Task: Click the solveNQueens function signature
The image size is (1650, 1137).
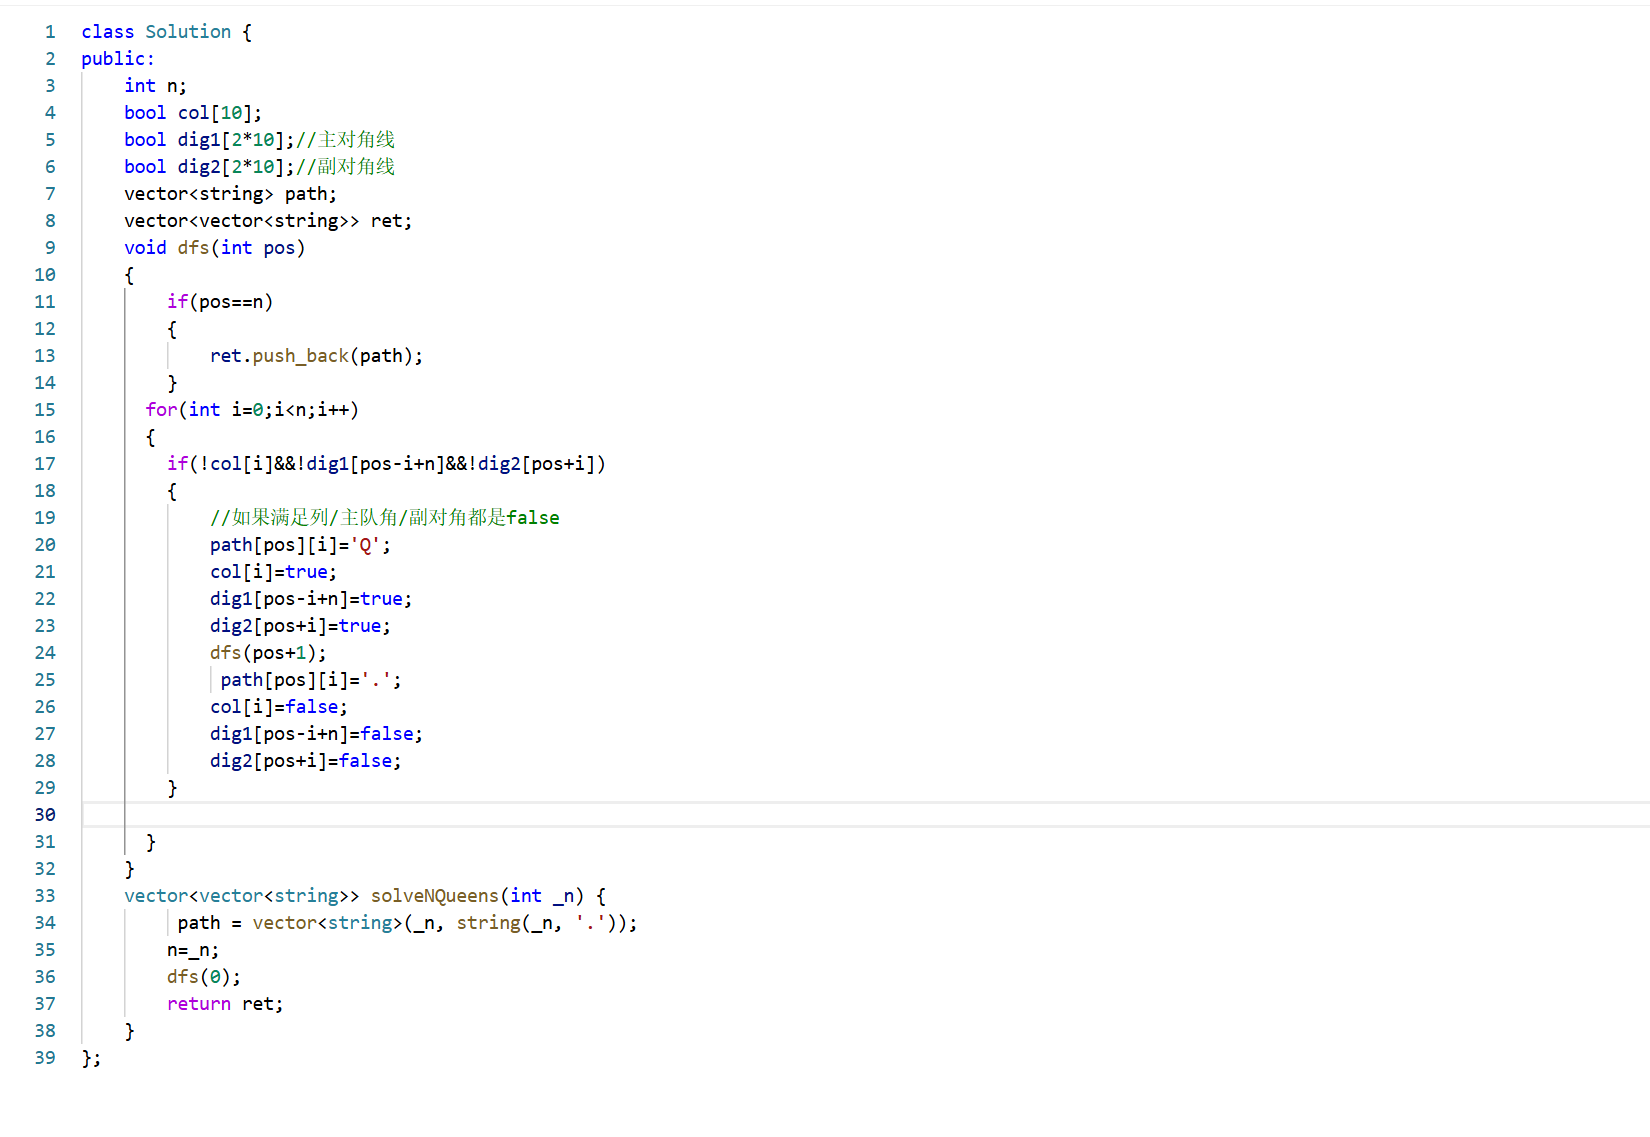Action: 365,896
